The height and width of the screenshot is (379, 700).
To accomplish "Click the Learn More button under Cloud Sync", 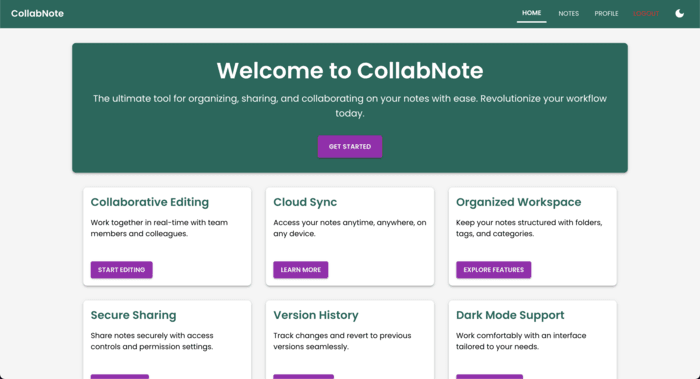I will 300,270.
